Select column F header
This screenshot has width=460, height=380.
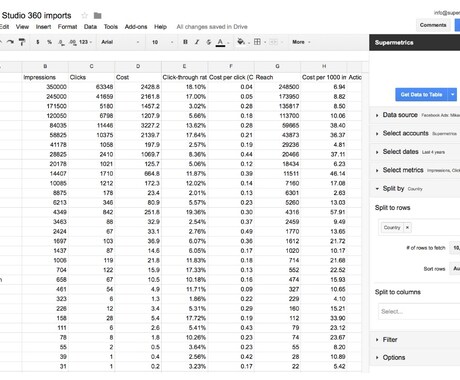click(231, 66)
